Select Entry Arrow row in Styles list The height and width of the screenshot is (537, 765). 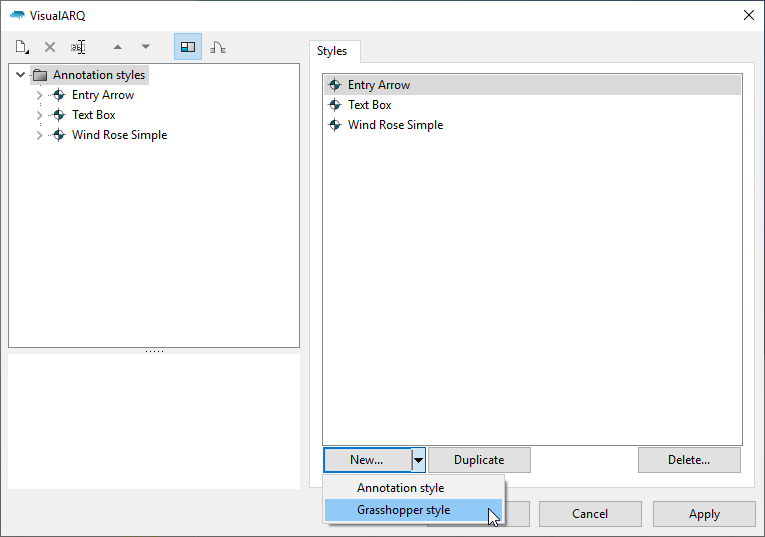[x=532, y=85]
